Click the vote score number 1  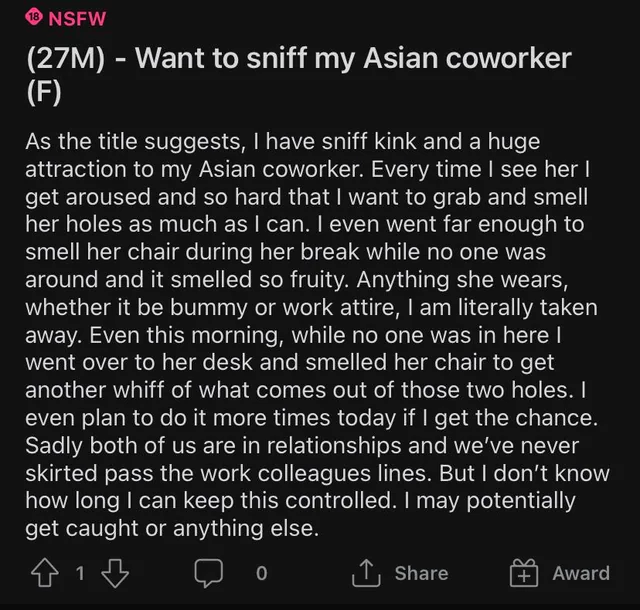(80, 573)
